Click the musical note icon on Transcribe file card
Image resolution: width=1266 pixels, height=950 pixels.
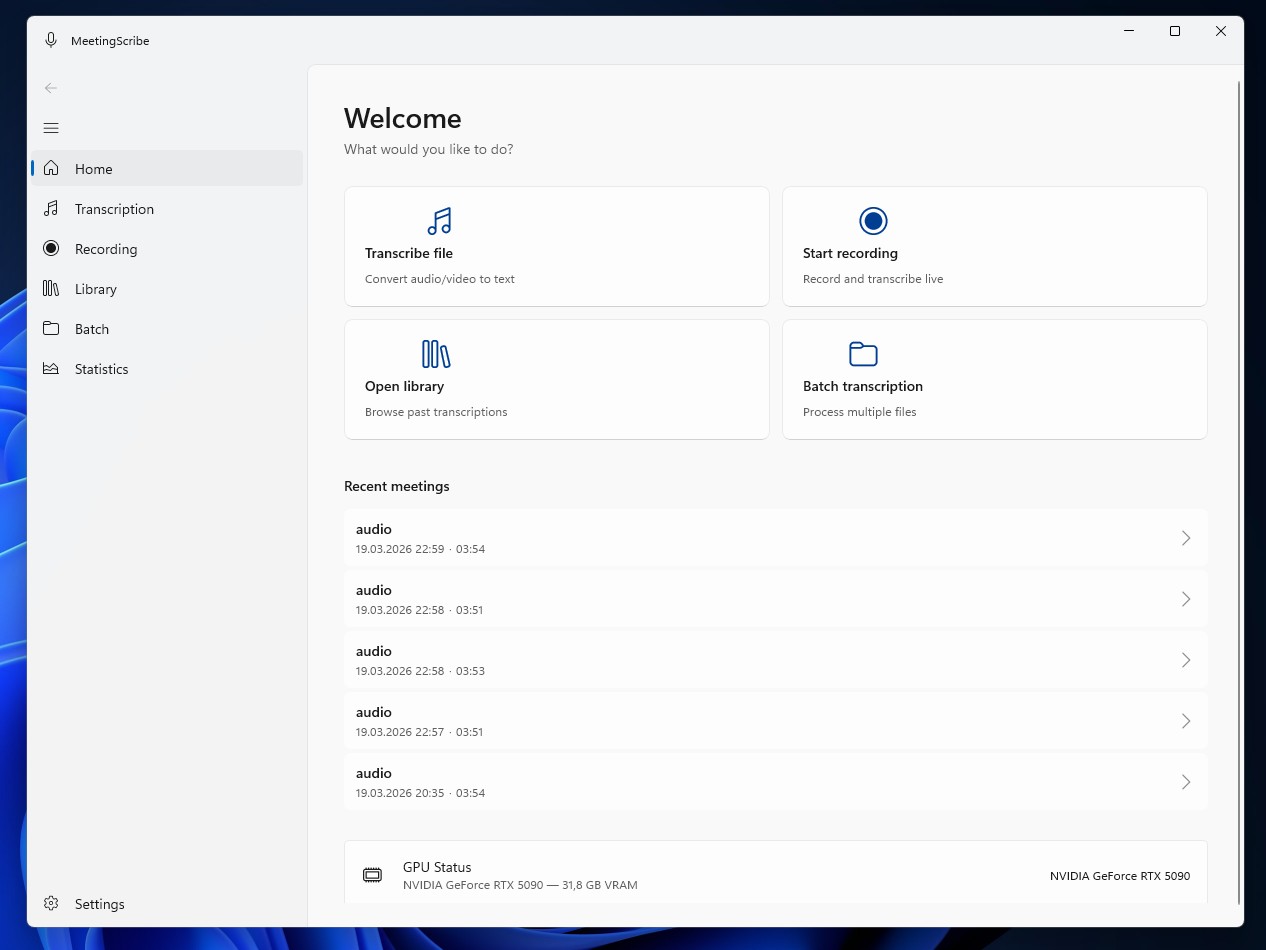click(x=438, y=221)
